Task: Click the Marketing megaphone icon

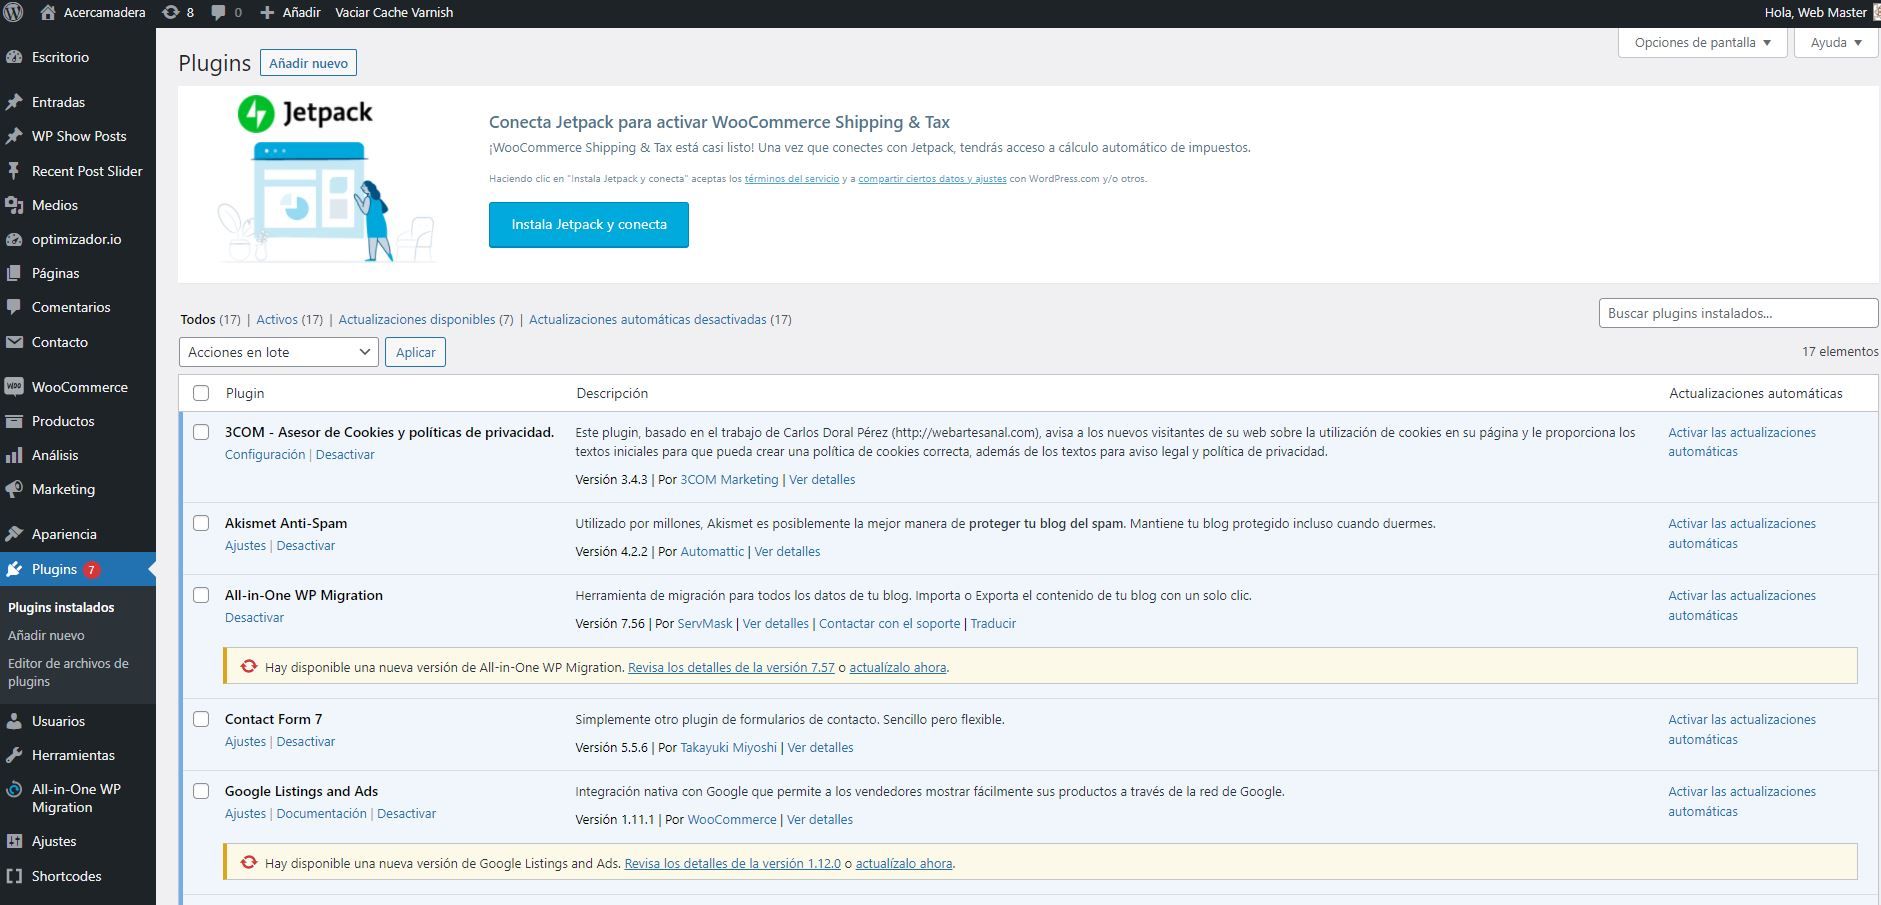Action: (14, 489)
